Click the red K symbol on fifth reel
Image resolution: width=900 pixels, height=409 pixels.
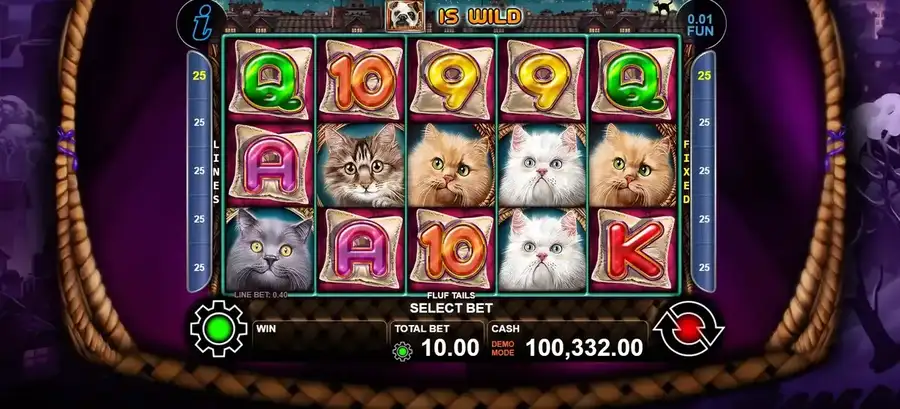[x=633, y=250]
